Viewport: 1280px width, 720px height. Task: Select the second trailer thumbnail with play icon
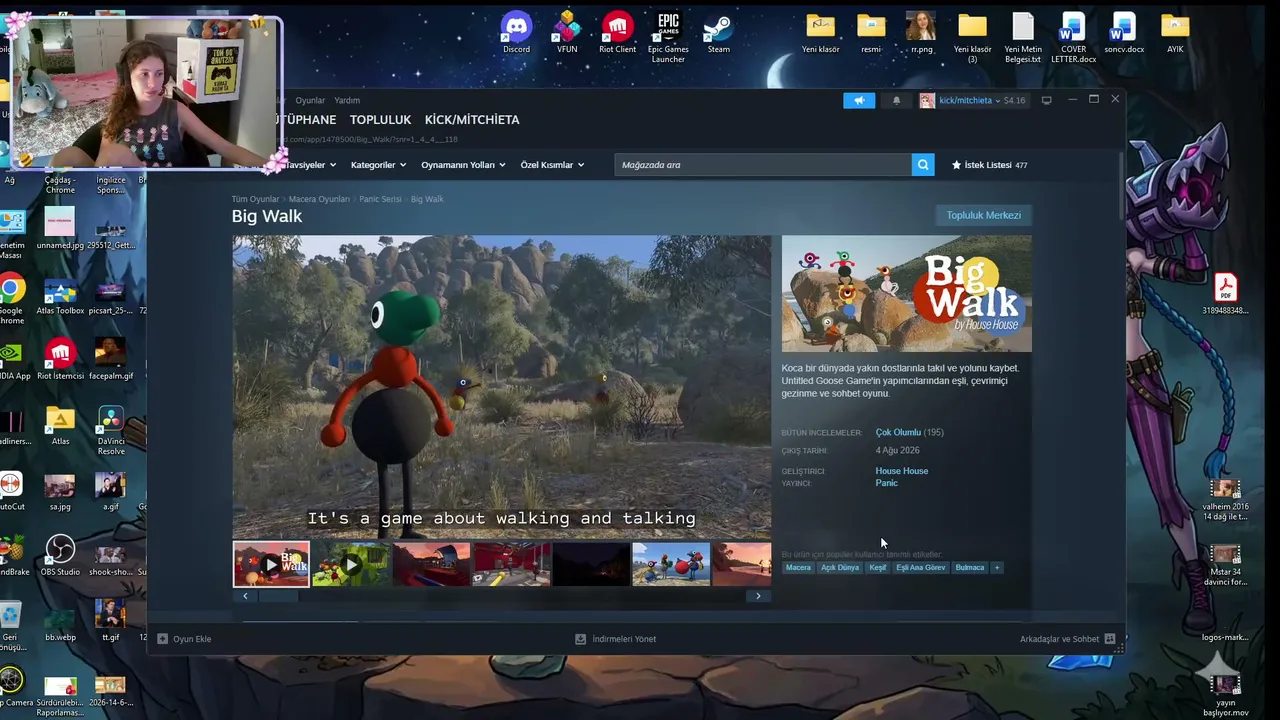point(351,564)
